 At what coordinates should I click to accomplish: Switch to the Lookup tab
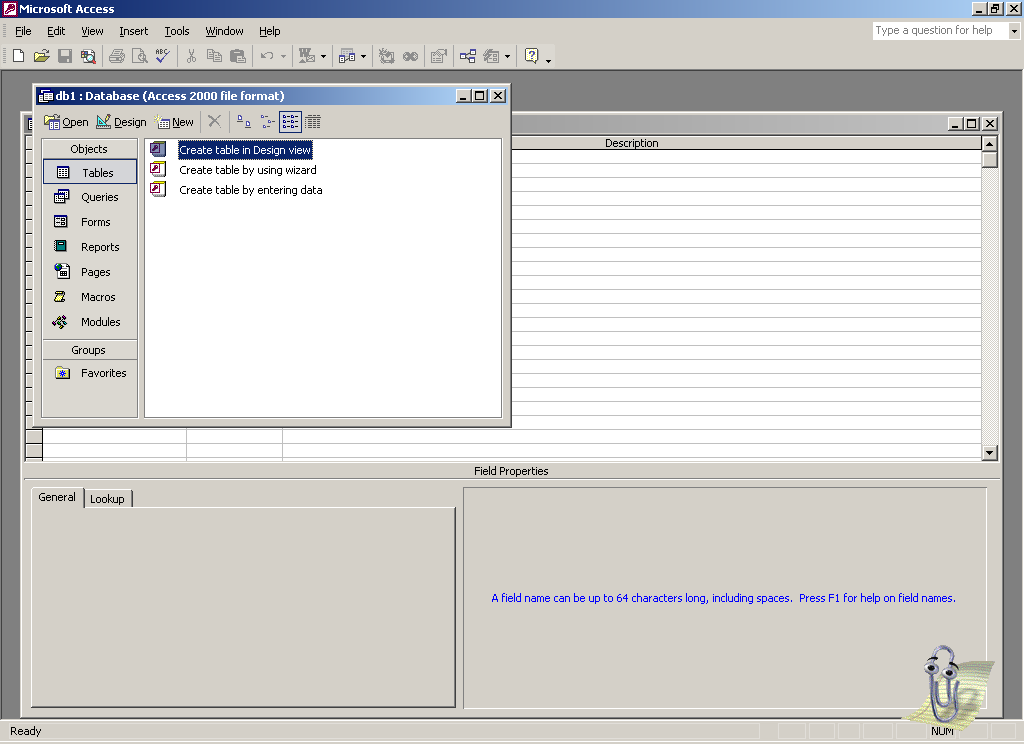pos(107,498)
